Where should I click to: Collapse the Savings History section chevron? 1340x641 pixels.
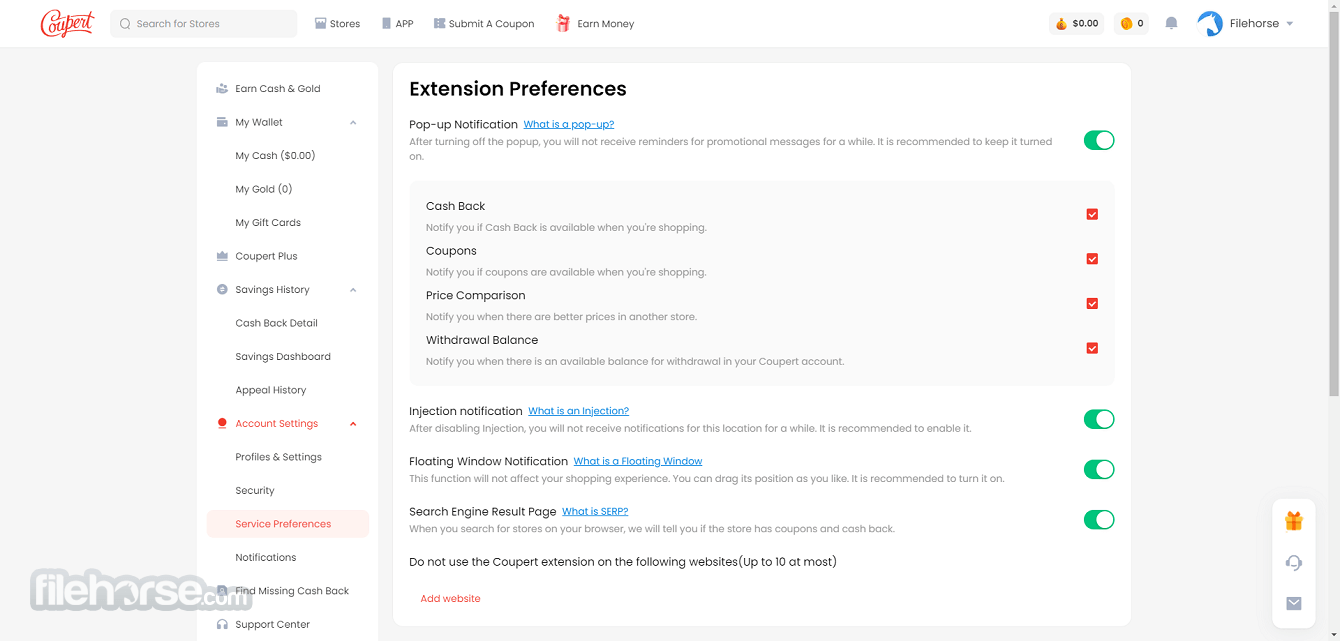tap(353, 290)
